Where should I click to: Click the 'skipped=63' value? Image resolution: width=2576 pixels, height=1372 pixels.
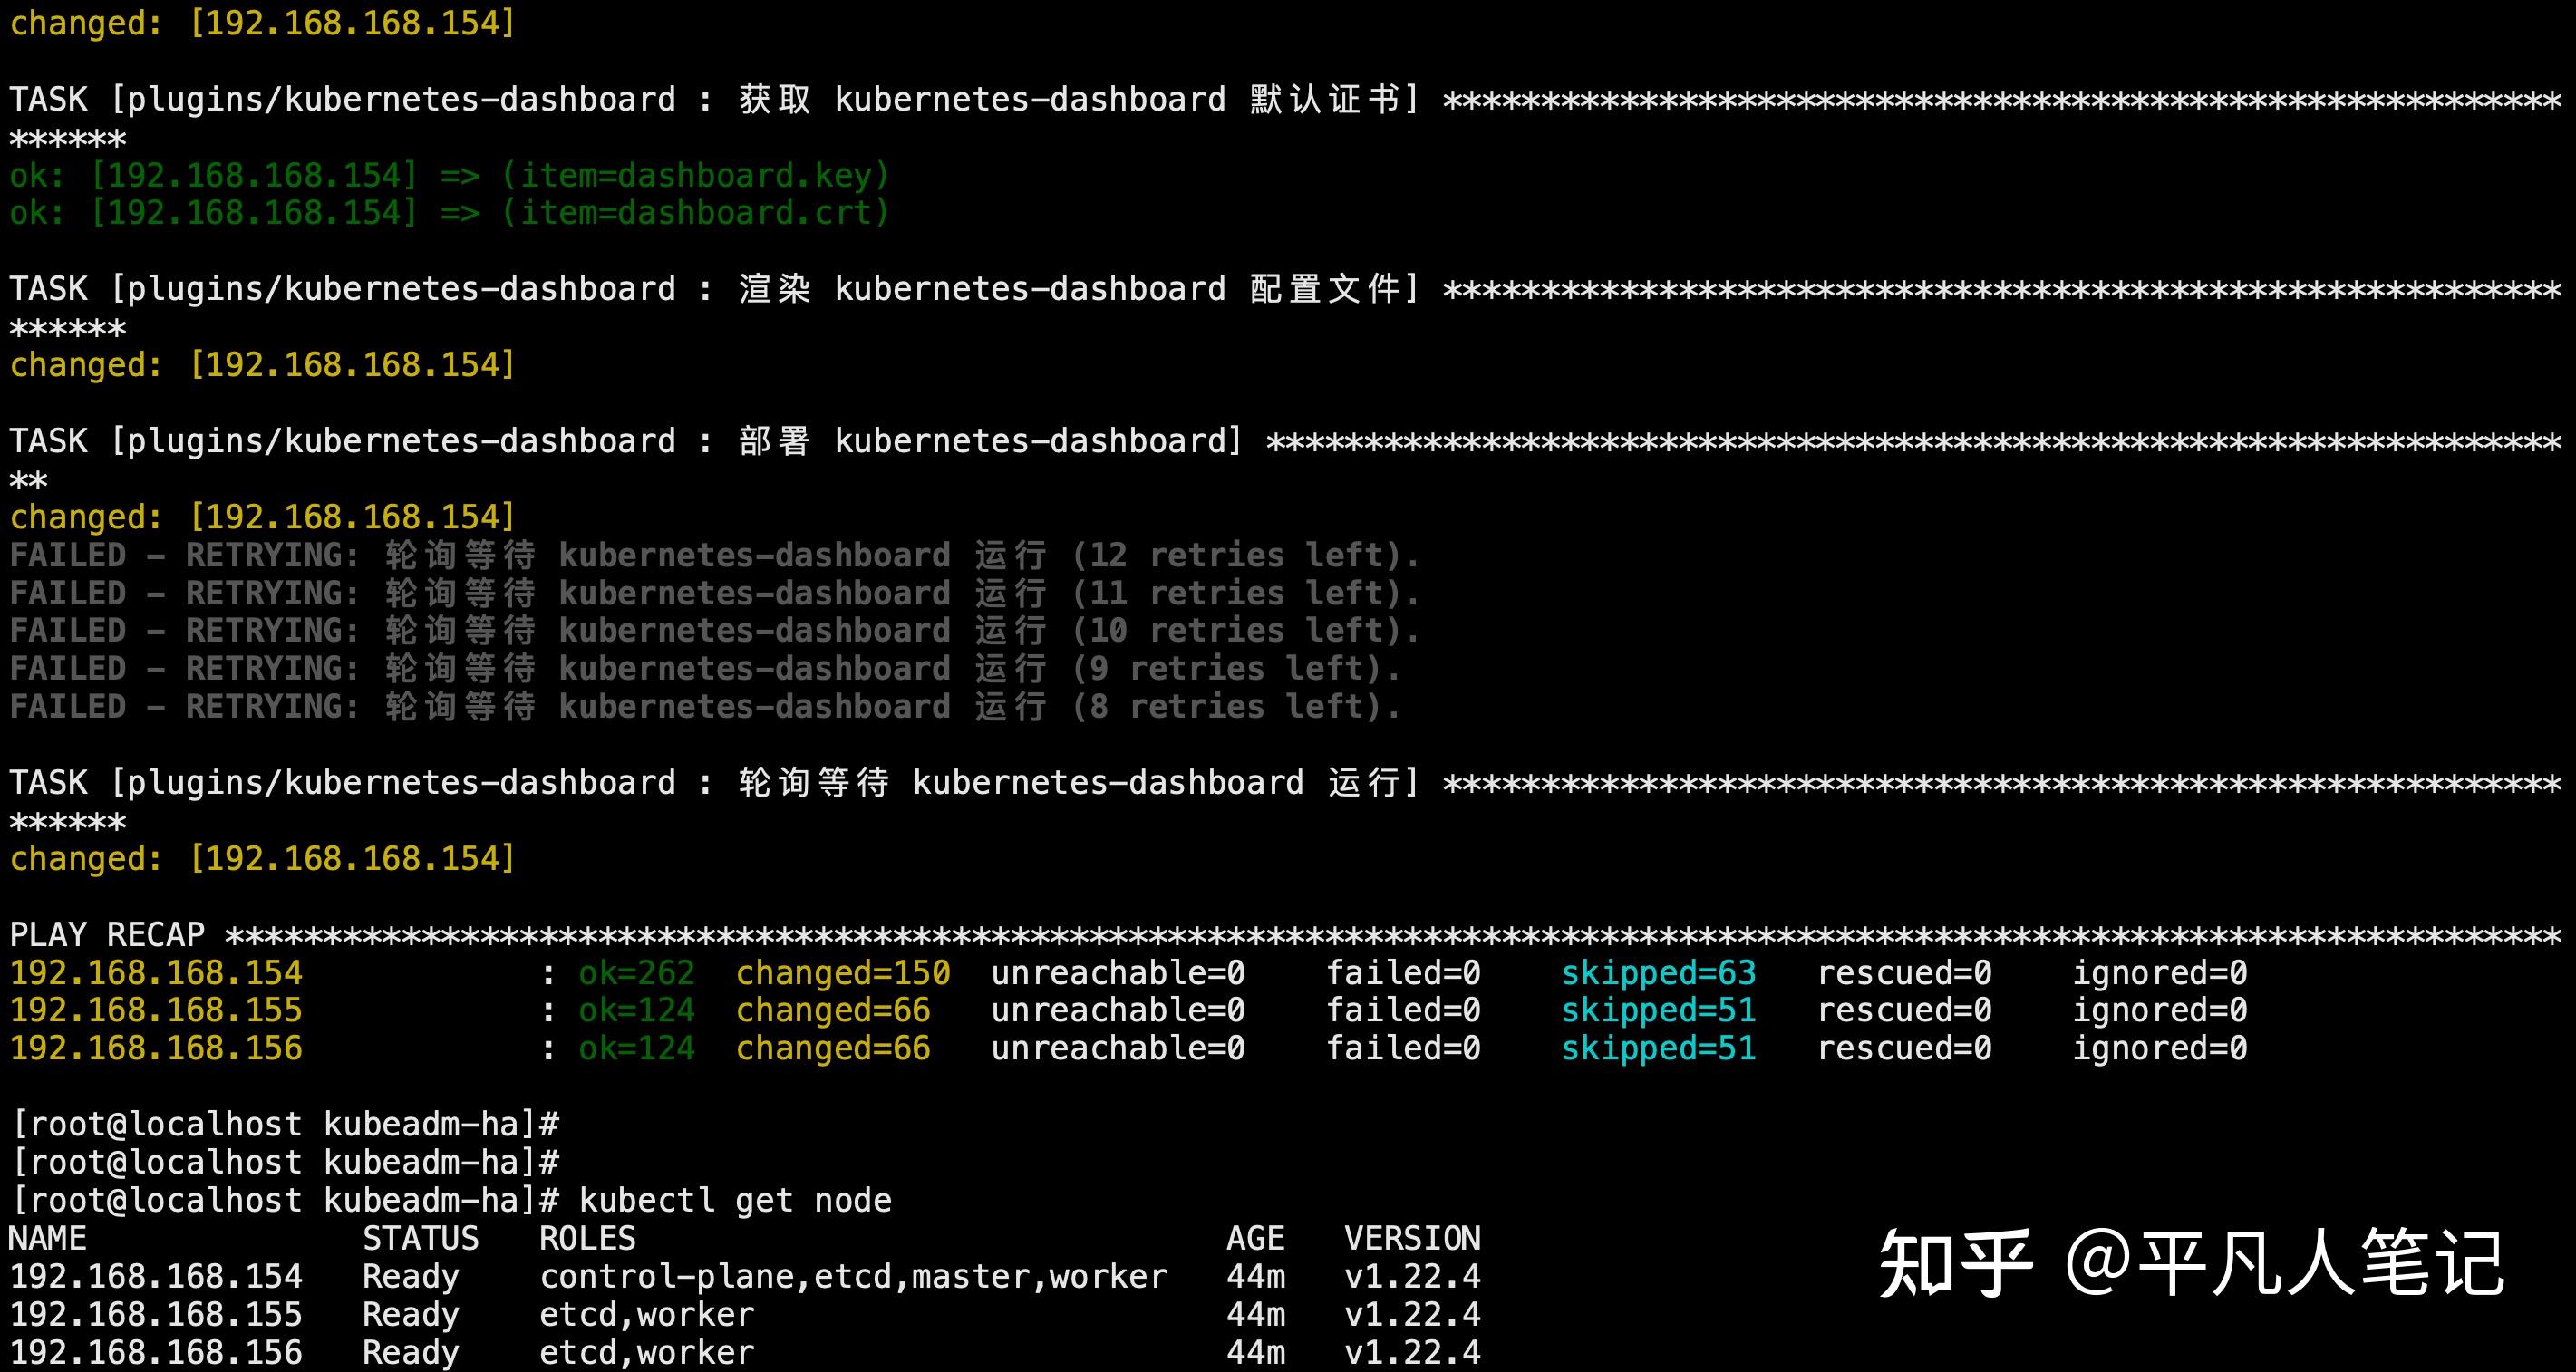coord(1659,972)
